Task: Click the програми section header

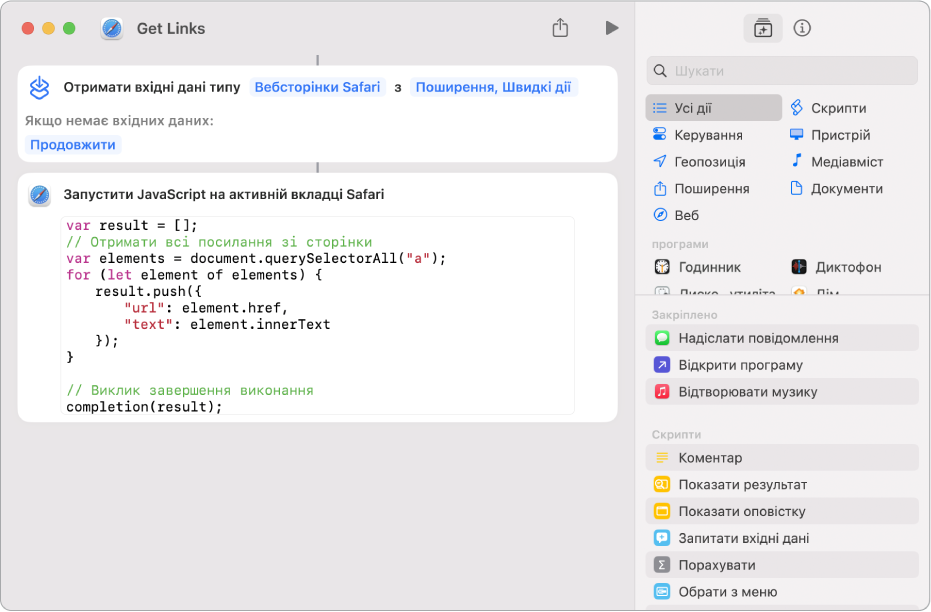Action: 680,244
